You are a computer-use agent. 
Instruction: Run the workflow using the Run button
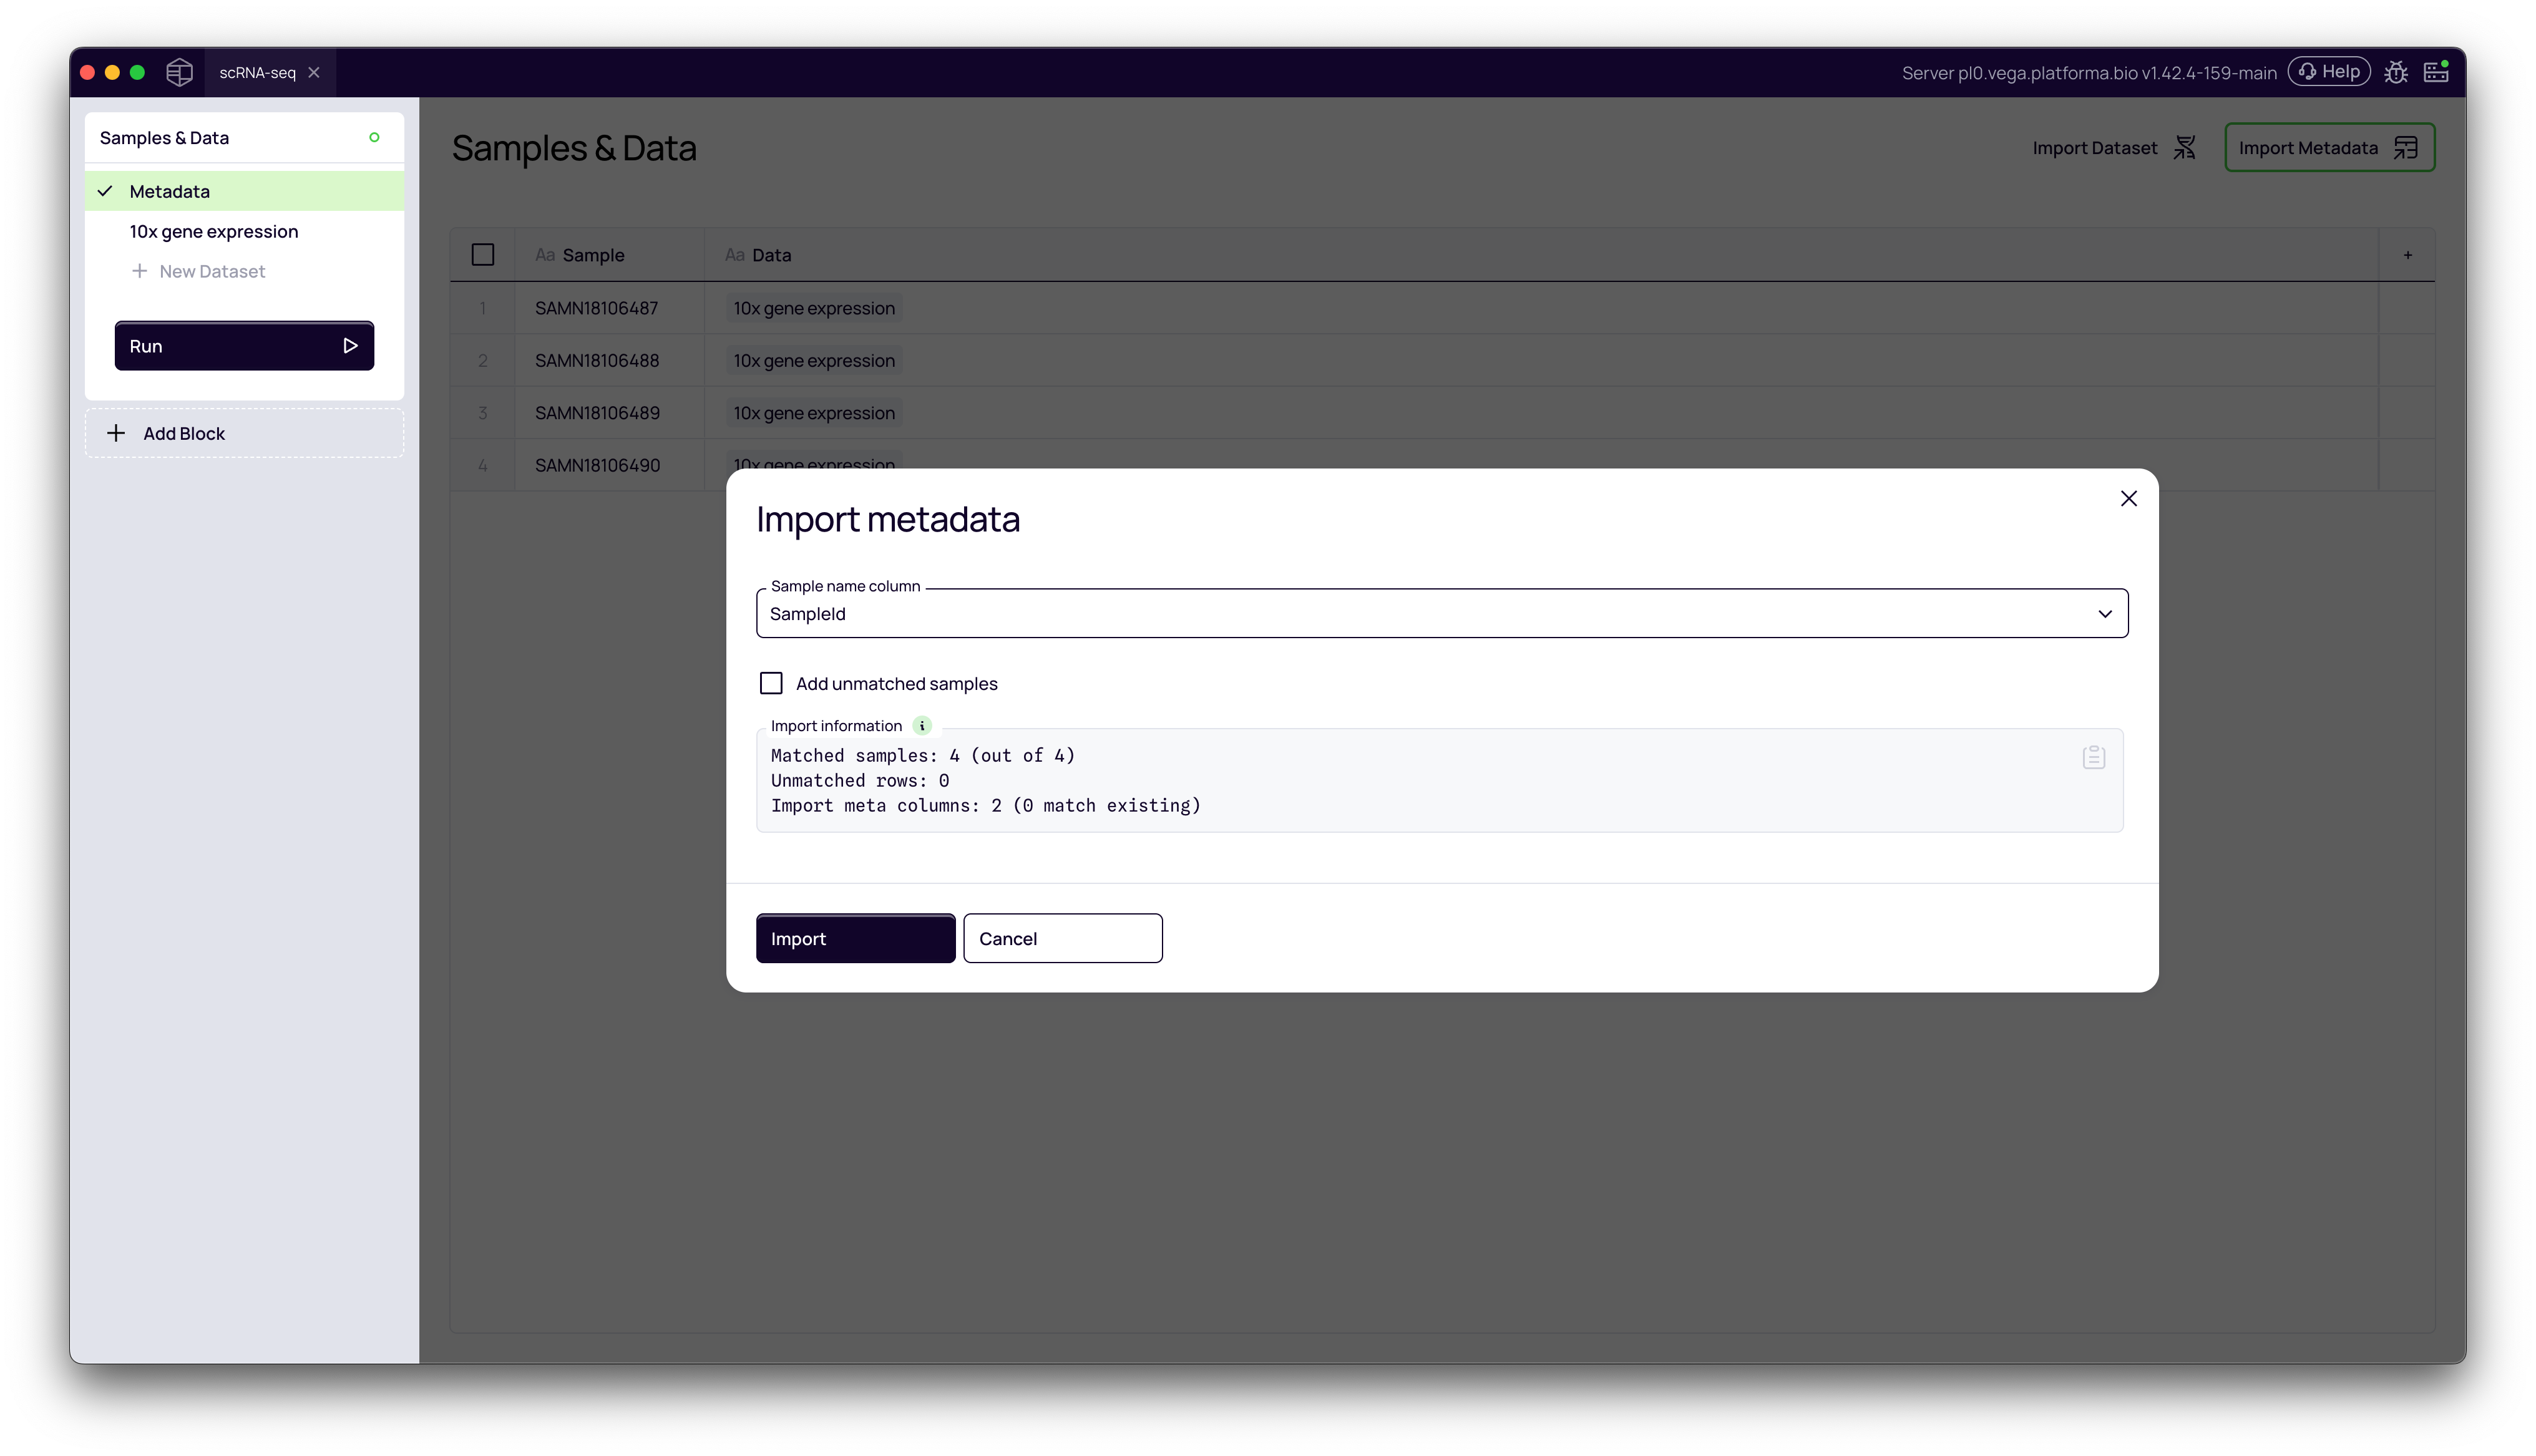(244, 345)
